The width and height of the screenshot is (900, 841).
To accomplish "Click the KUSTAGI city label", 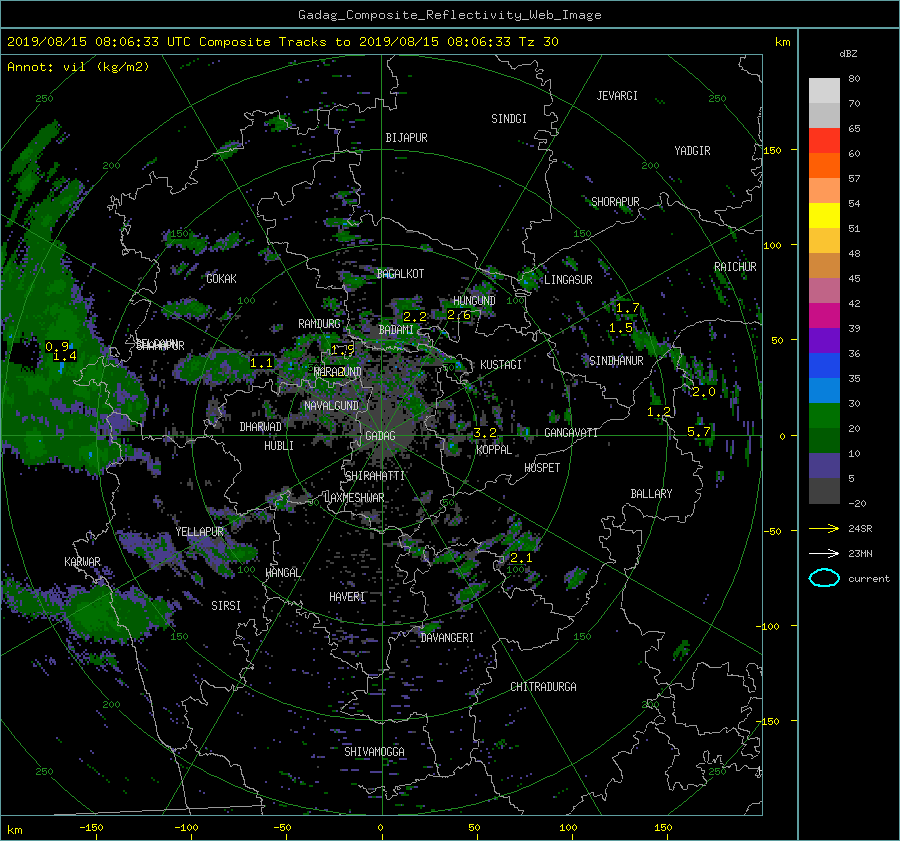I will coord(501,365).
